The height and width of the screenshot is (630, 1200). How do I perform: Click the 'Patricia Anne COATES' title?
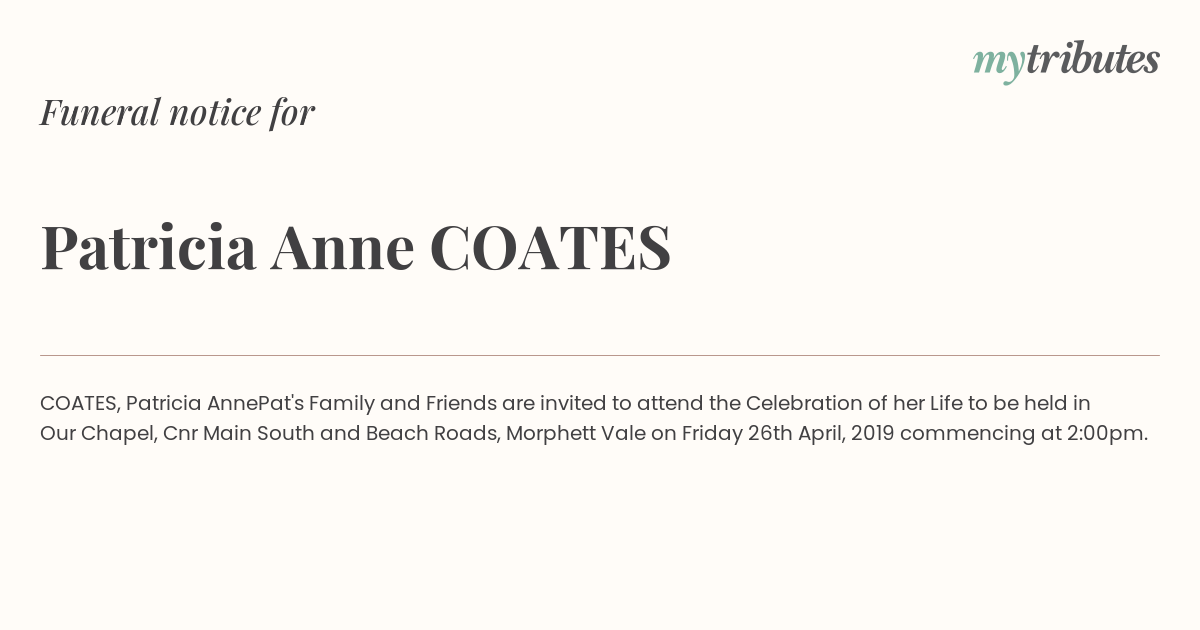[x=355, y=247]
